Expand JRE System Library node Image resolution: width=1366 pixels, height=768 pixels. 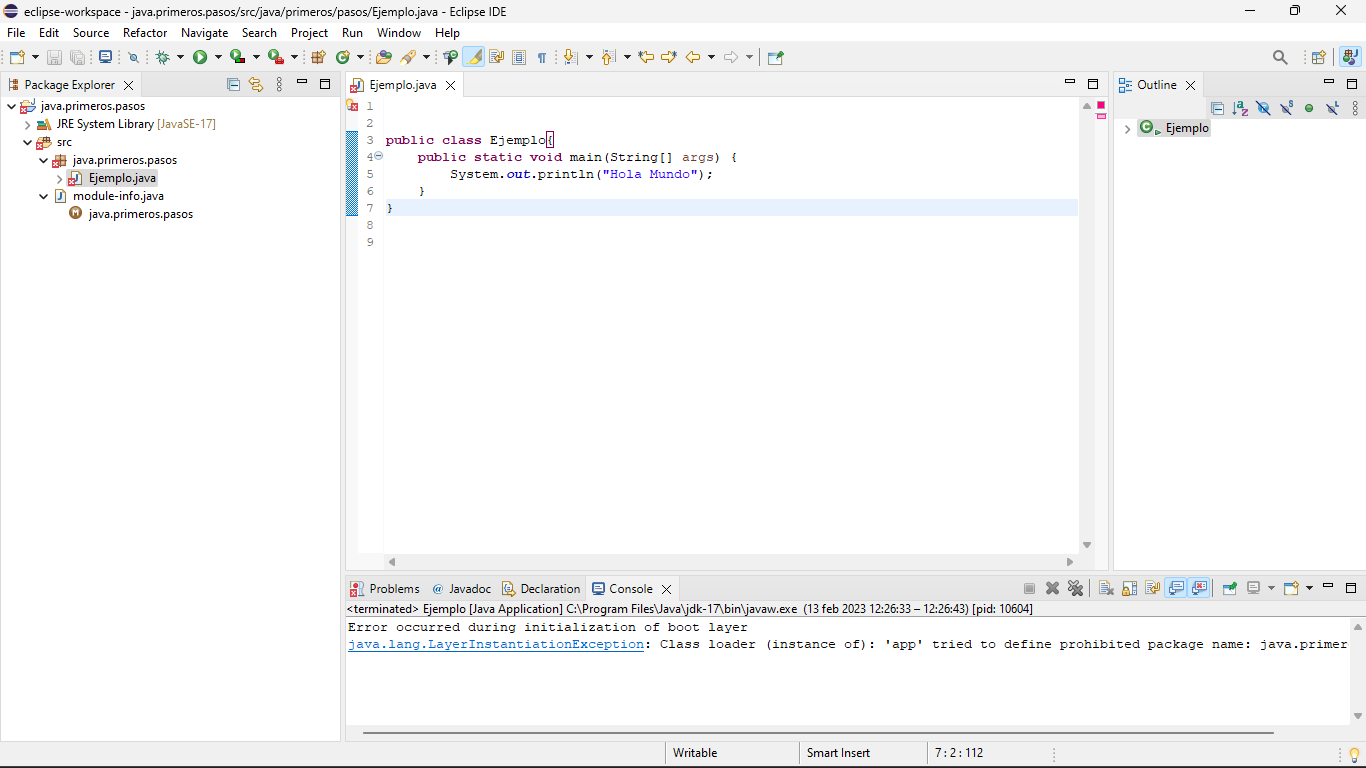coord(27,124)
